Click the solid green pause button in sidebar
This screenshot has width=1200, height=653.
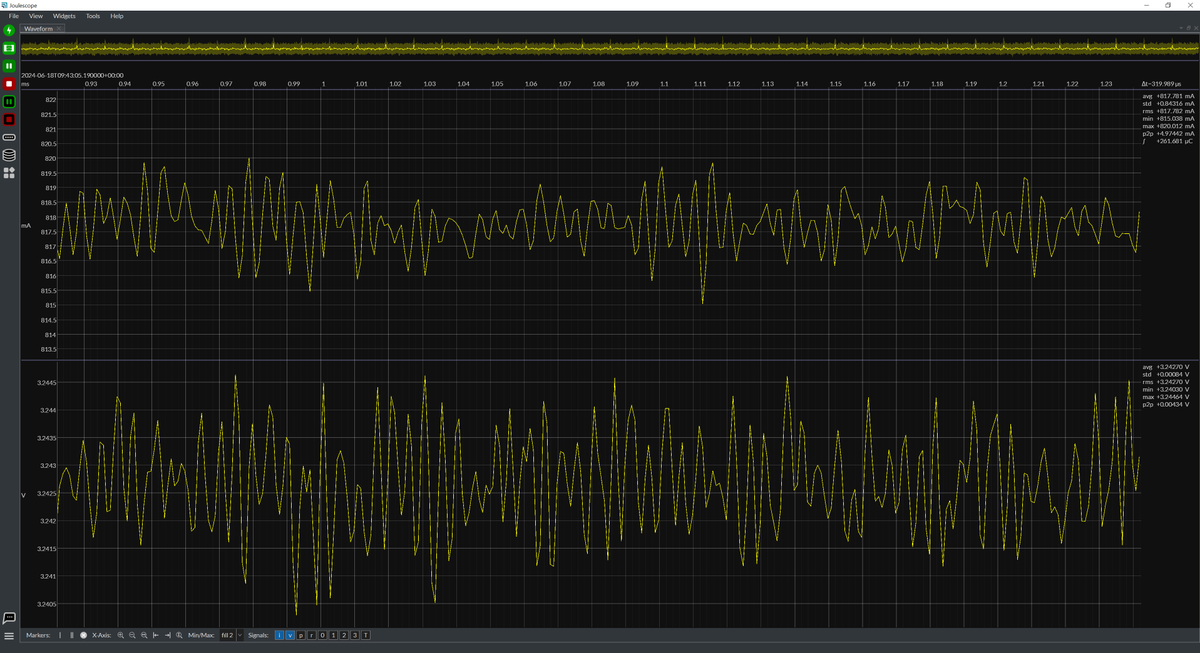click(x=9, y=66)
